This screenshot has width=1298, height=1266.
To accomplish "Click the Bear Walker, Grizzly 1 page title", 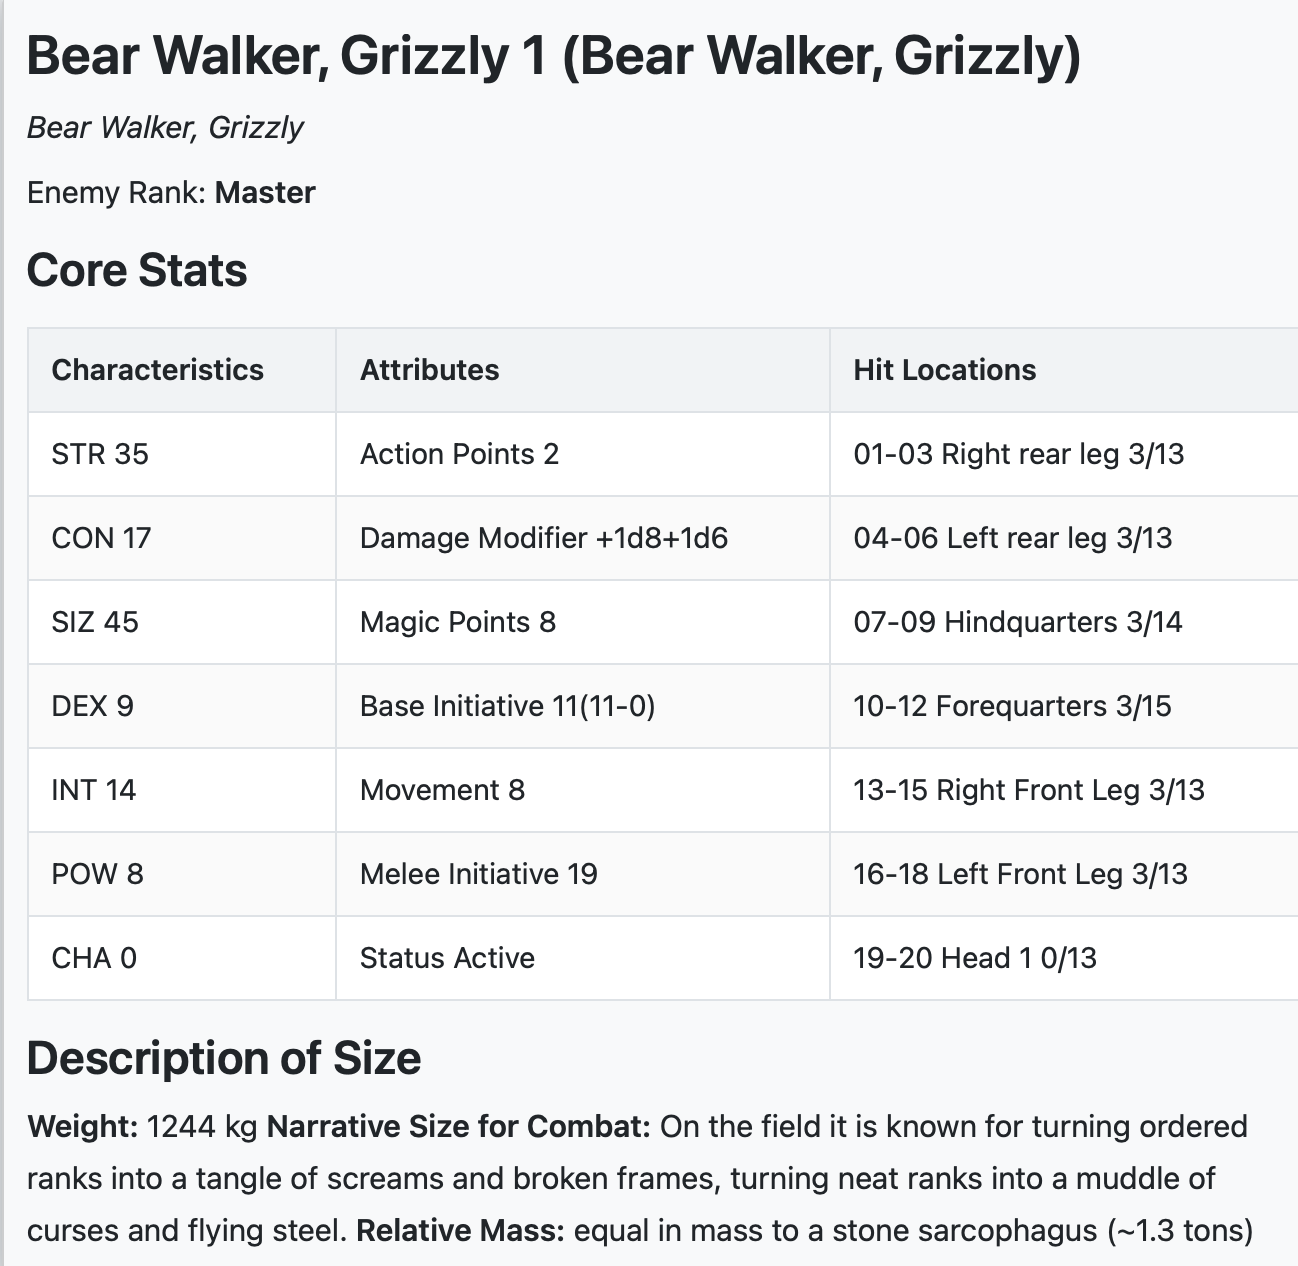I will [553, 56].
